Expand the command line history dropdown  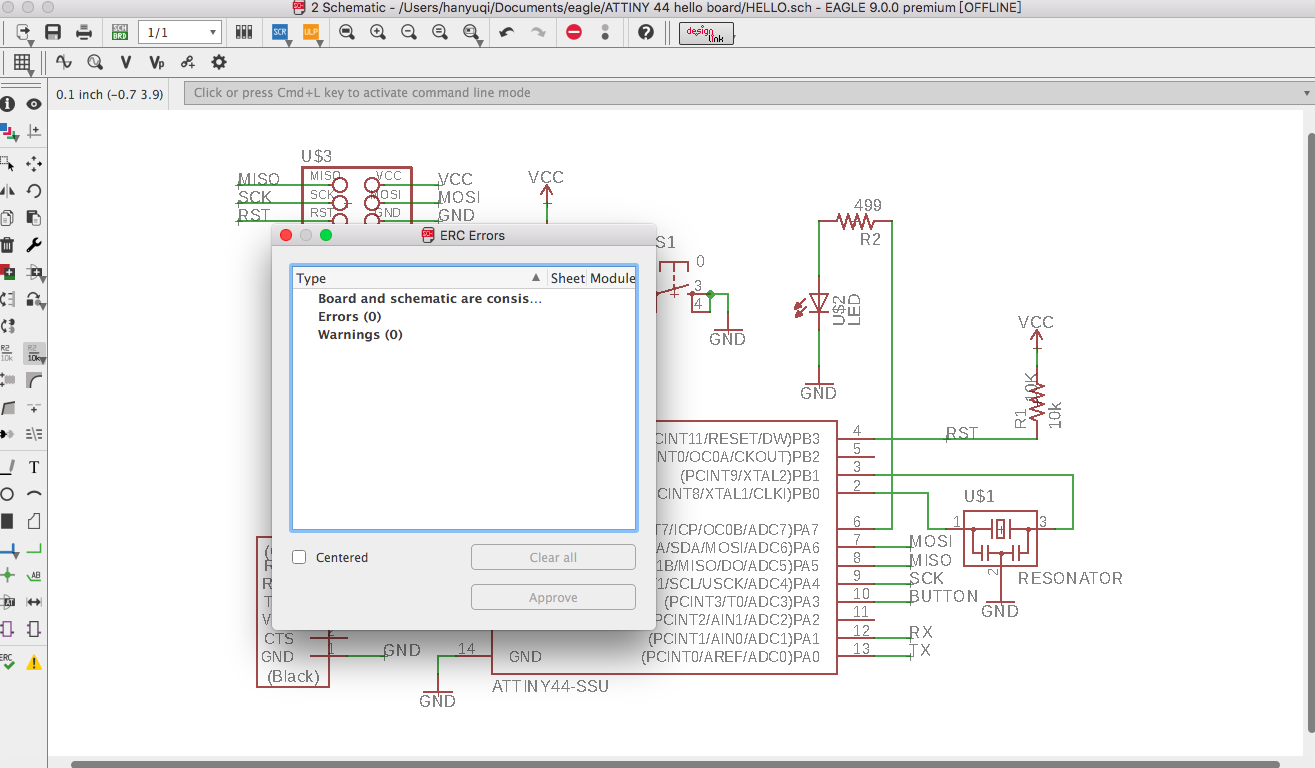1306,93
